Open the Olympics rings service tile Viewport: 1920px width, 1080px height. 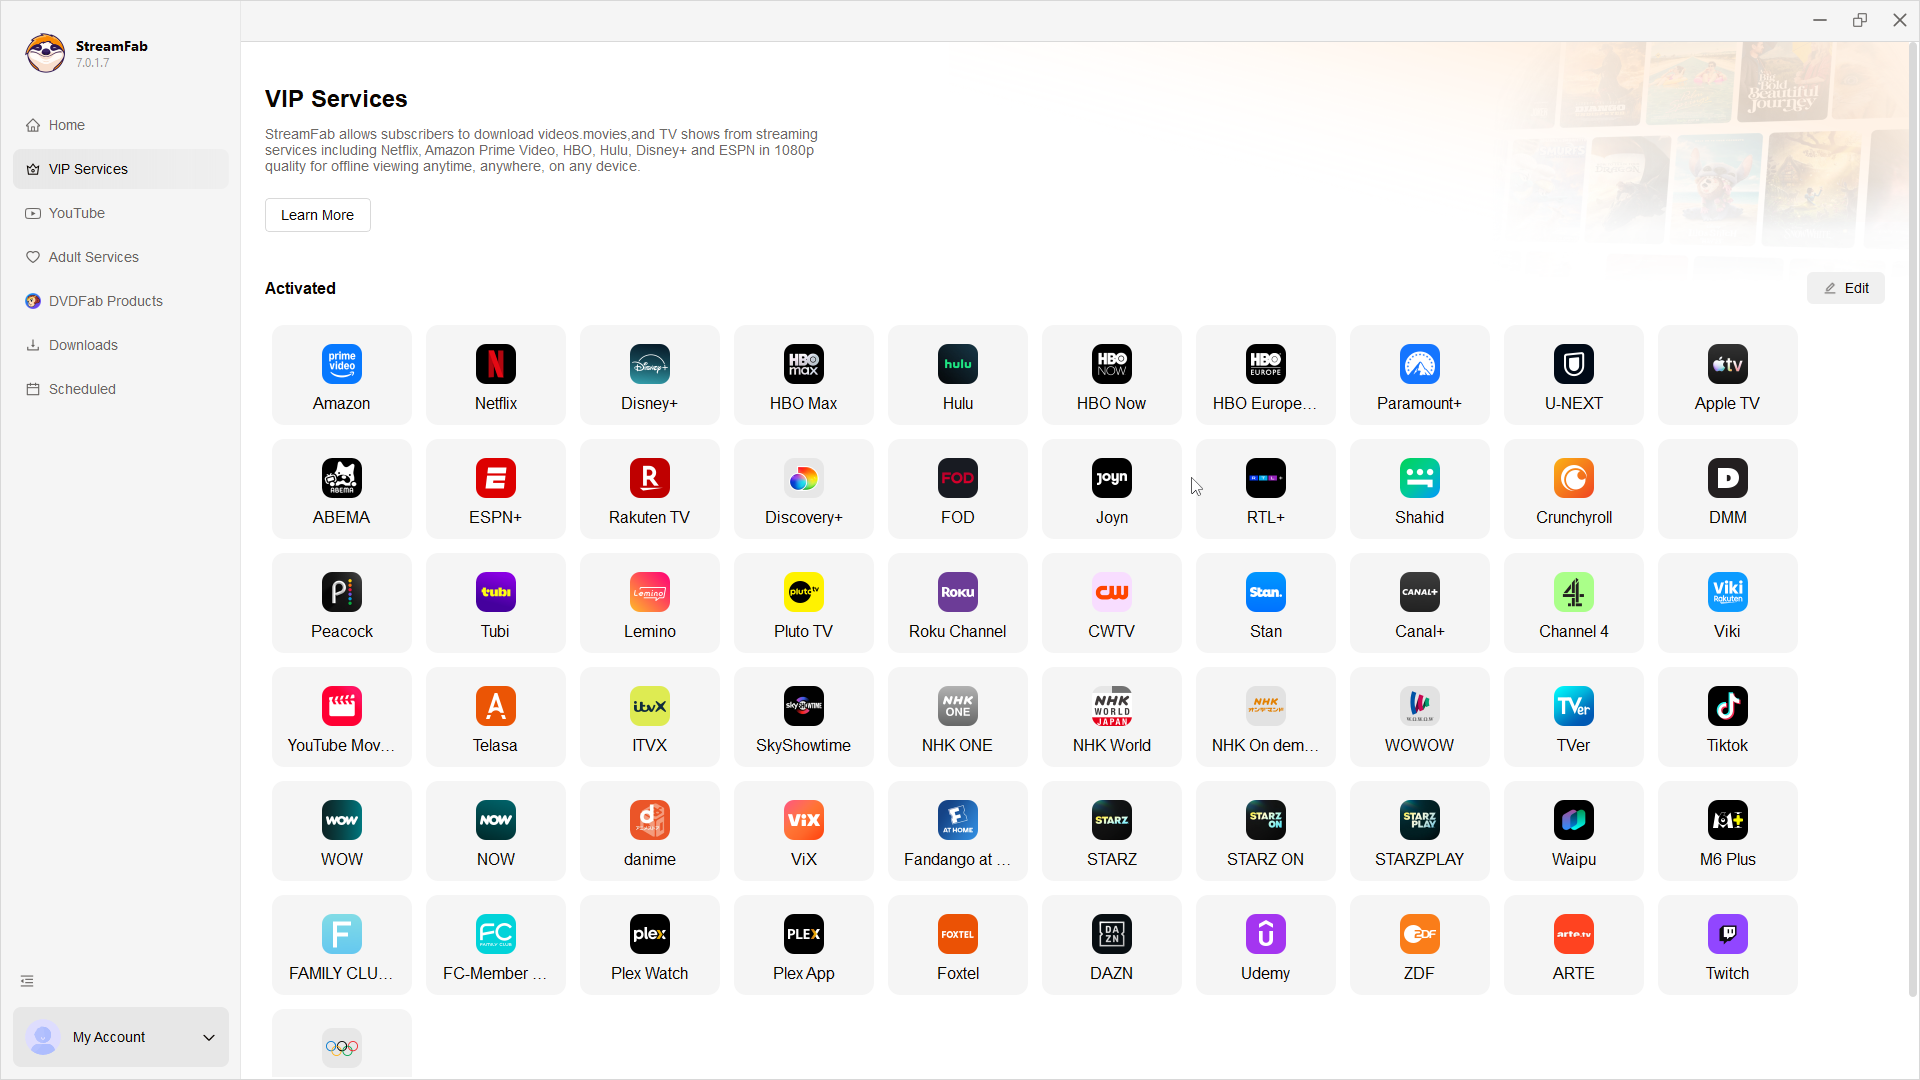click(x=341, y=1044)
